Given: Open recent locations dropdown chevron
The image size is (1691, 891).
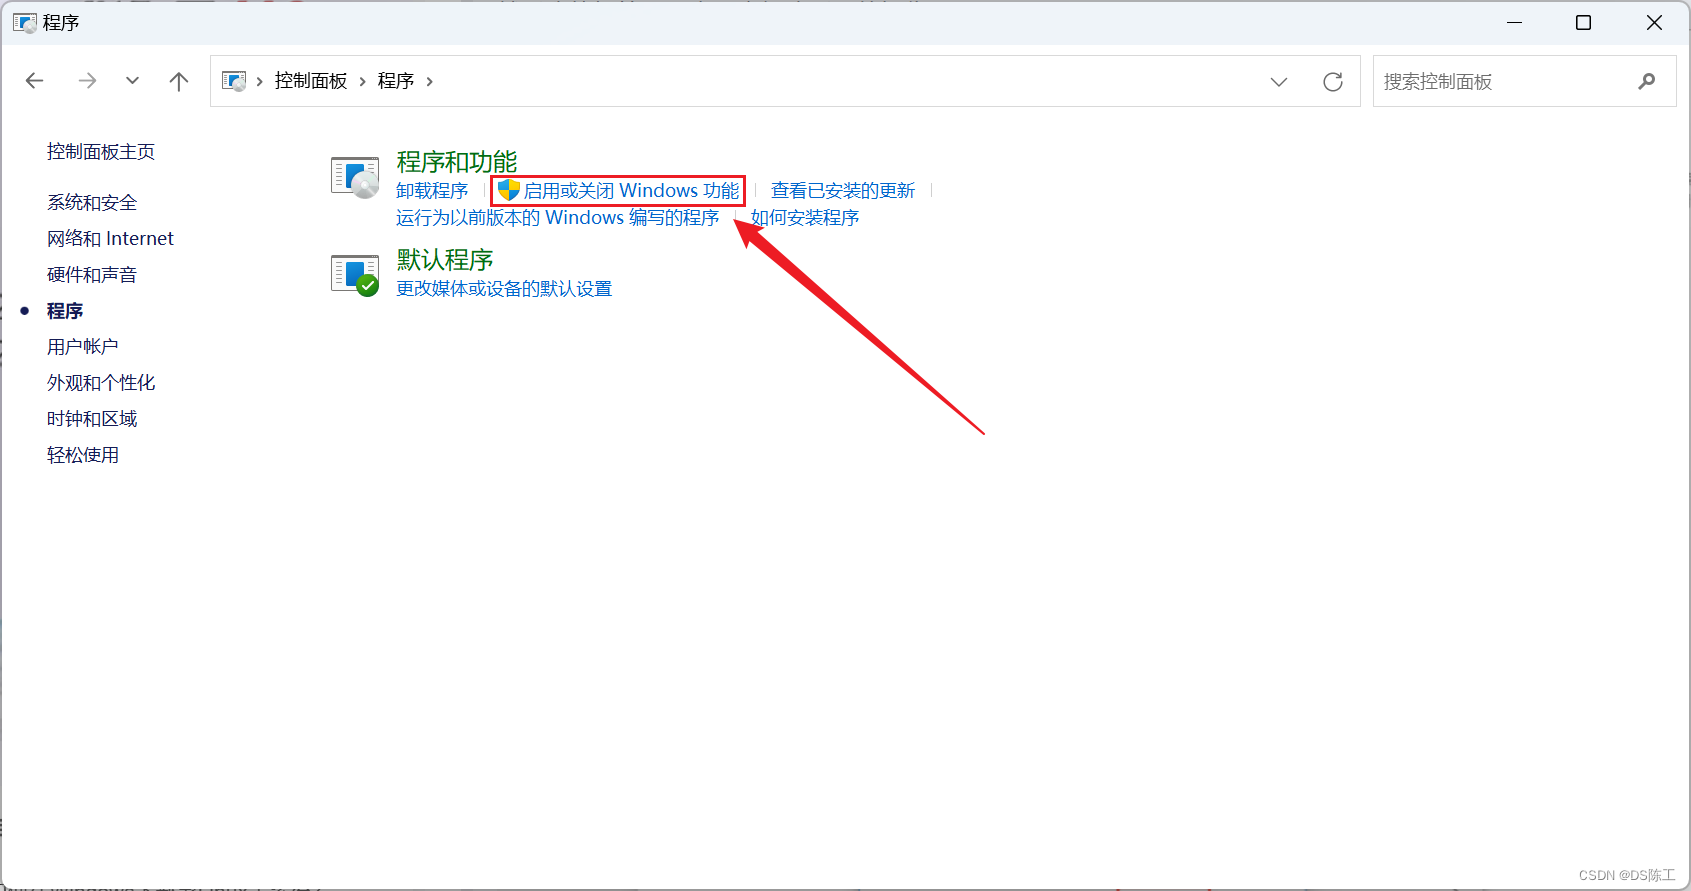Looking at the screenshot, I should click(132, 81).
